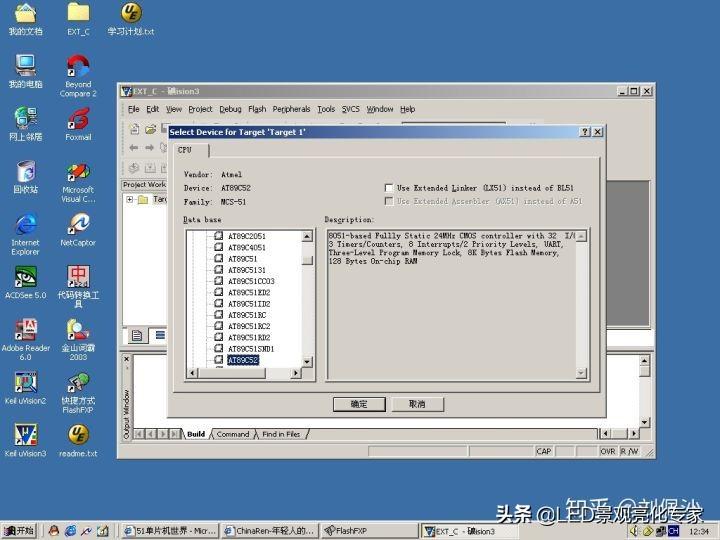The image size is (720, 540).
Task: Open readme.txt desktop file
Action: (x=78, y=441)
